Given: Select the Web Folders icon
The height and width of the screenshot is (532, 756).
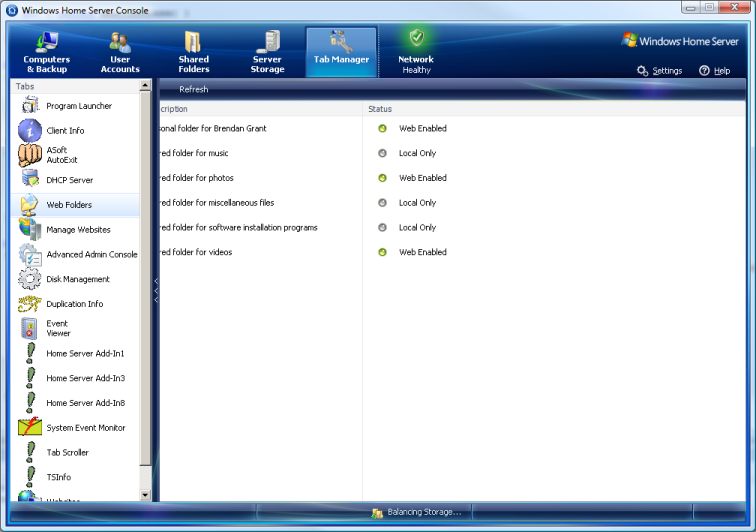Looking at the screenshot, I should coord(30,204).
